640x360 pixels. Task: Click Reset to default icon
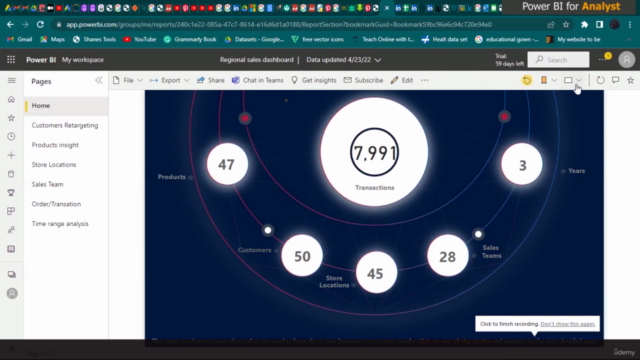[527, 80]
